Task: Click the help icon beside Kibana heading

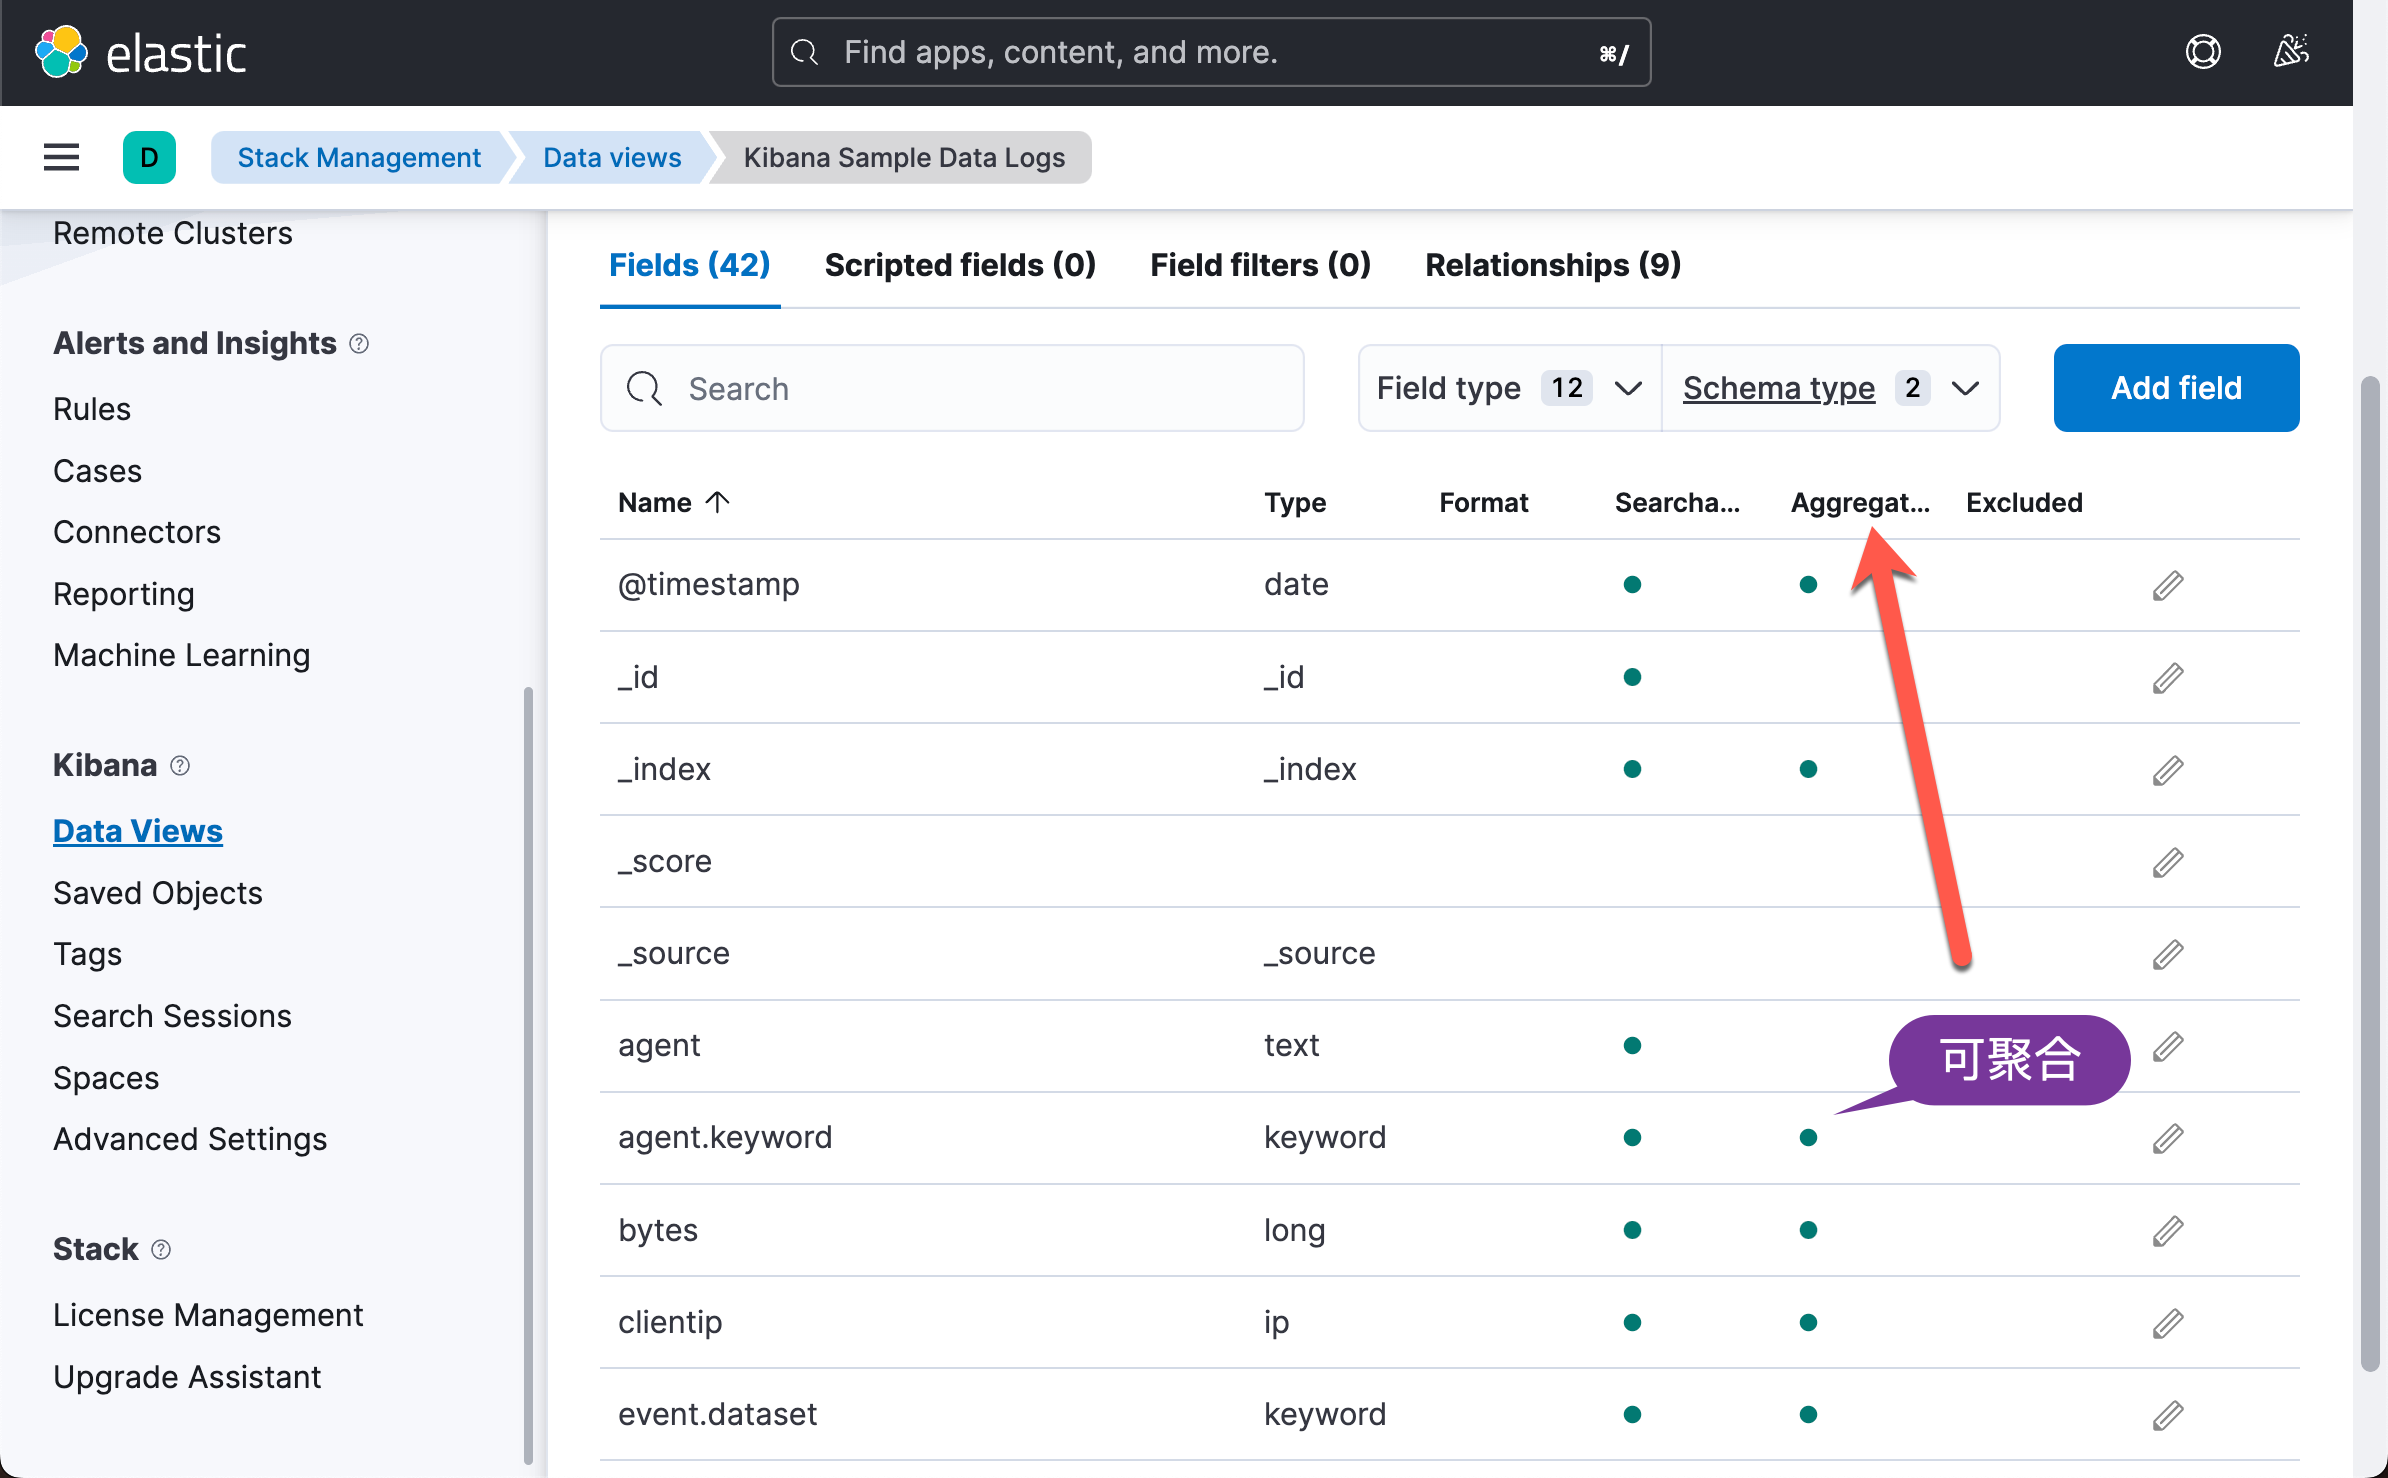Action: point(180,765)
